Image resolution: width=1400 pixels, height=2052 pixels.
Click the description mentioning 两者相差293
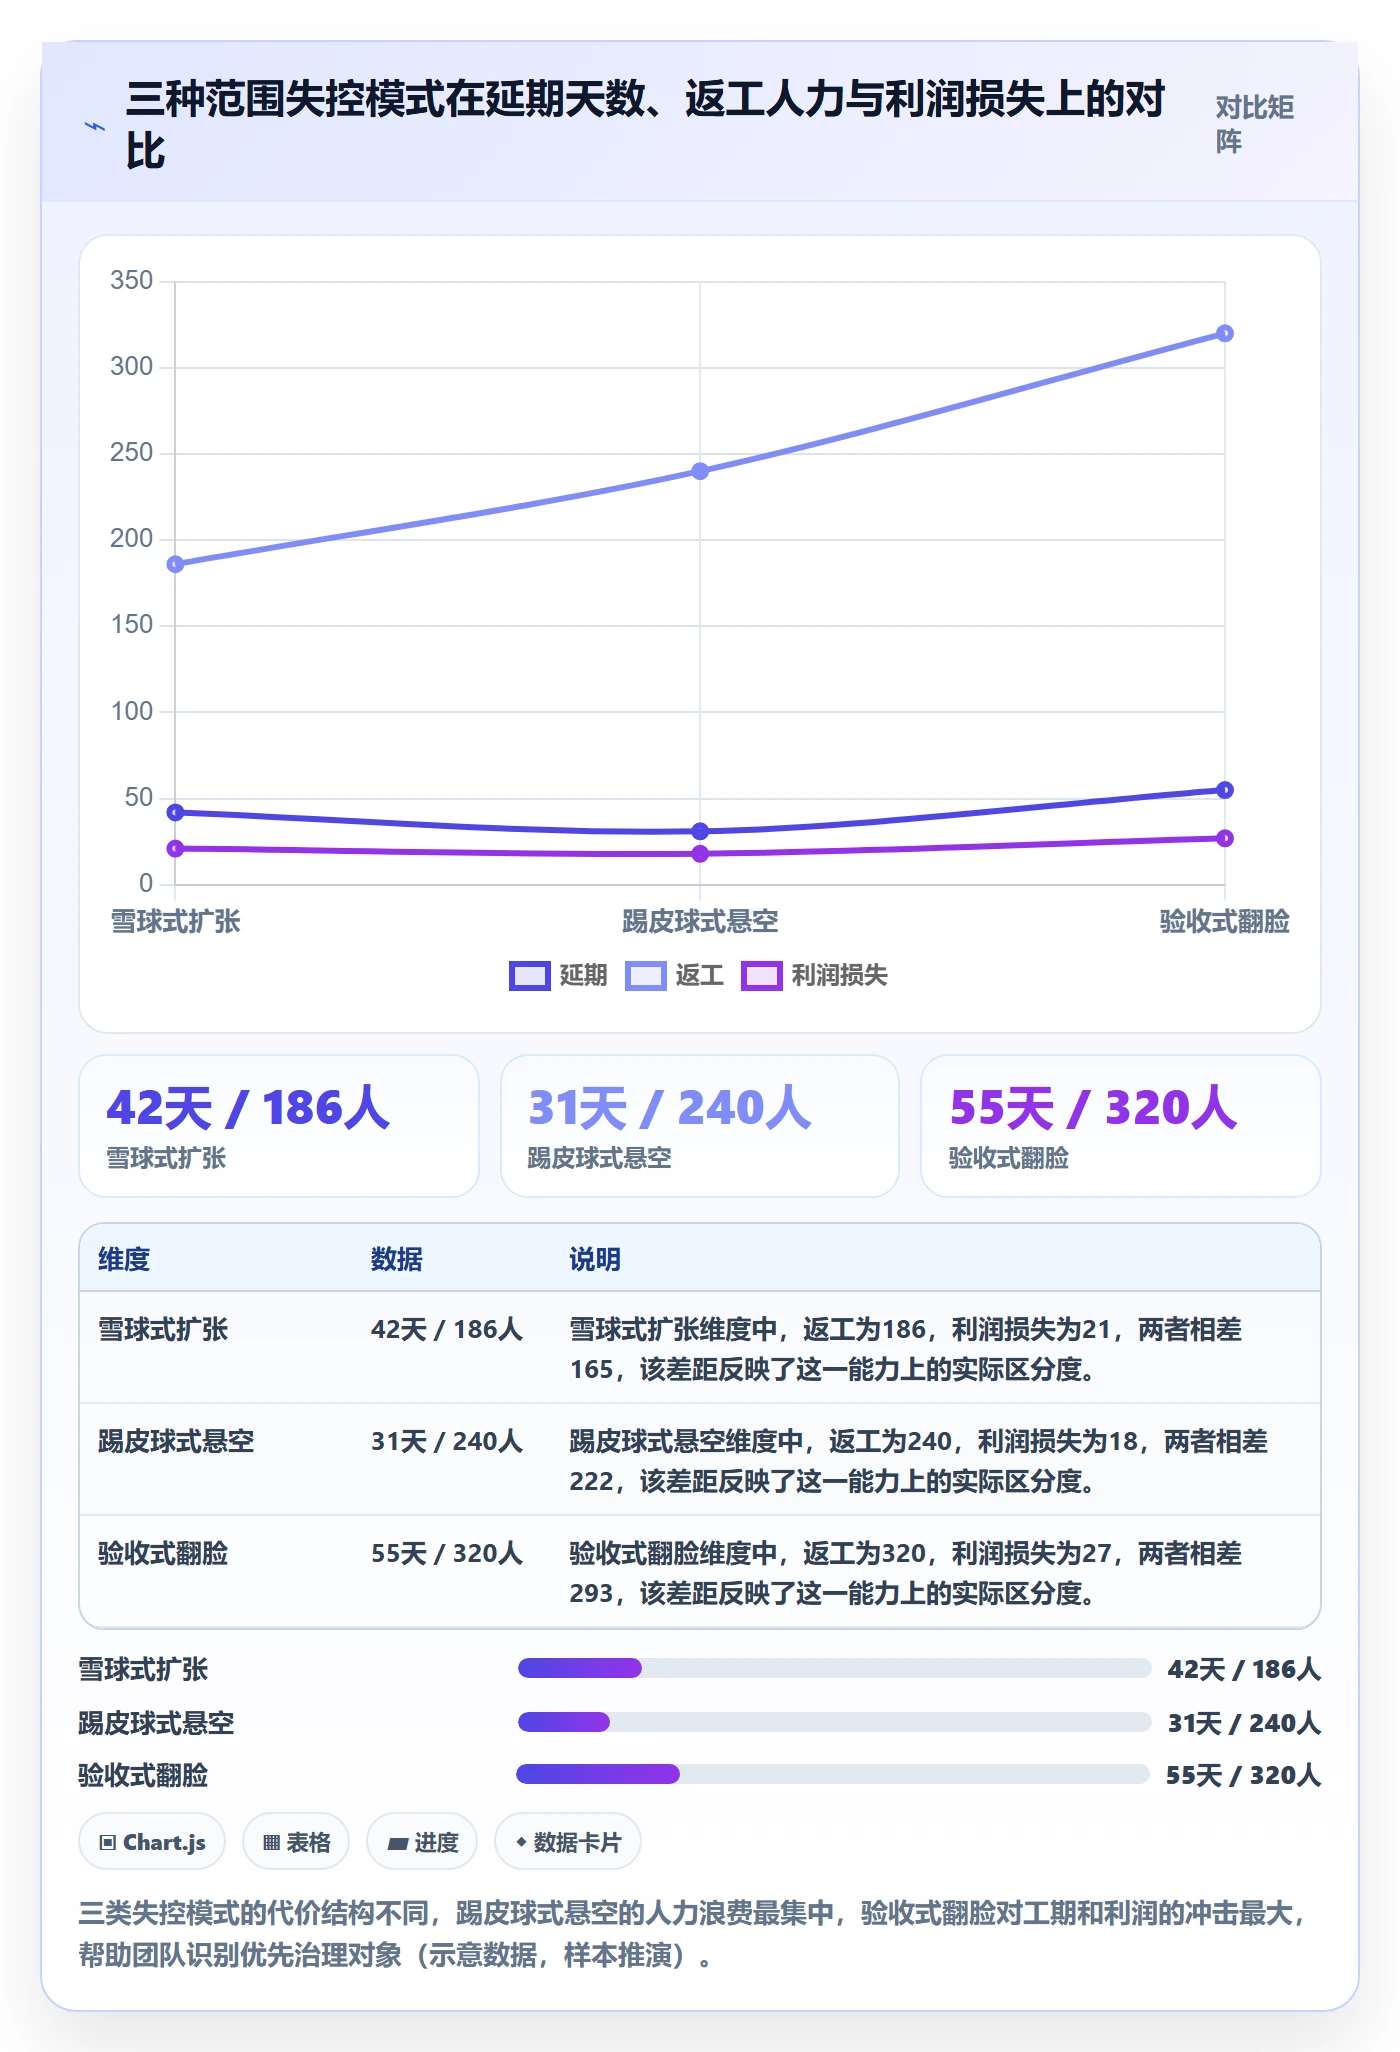point(906,1573)
